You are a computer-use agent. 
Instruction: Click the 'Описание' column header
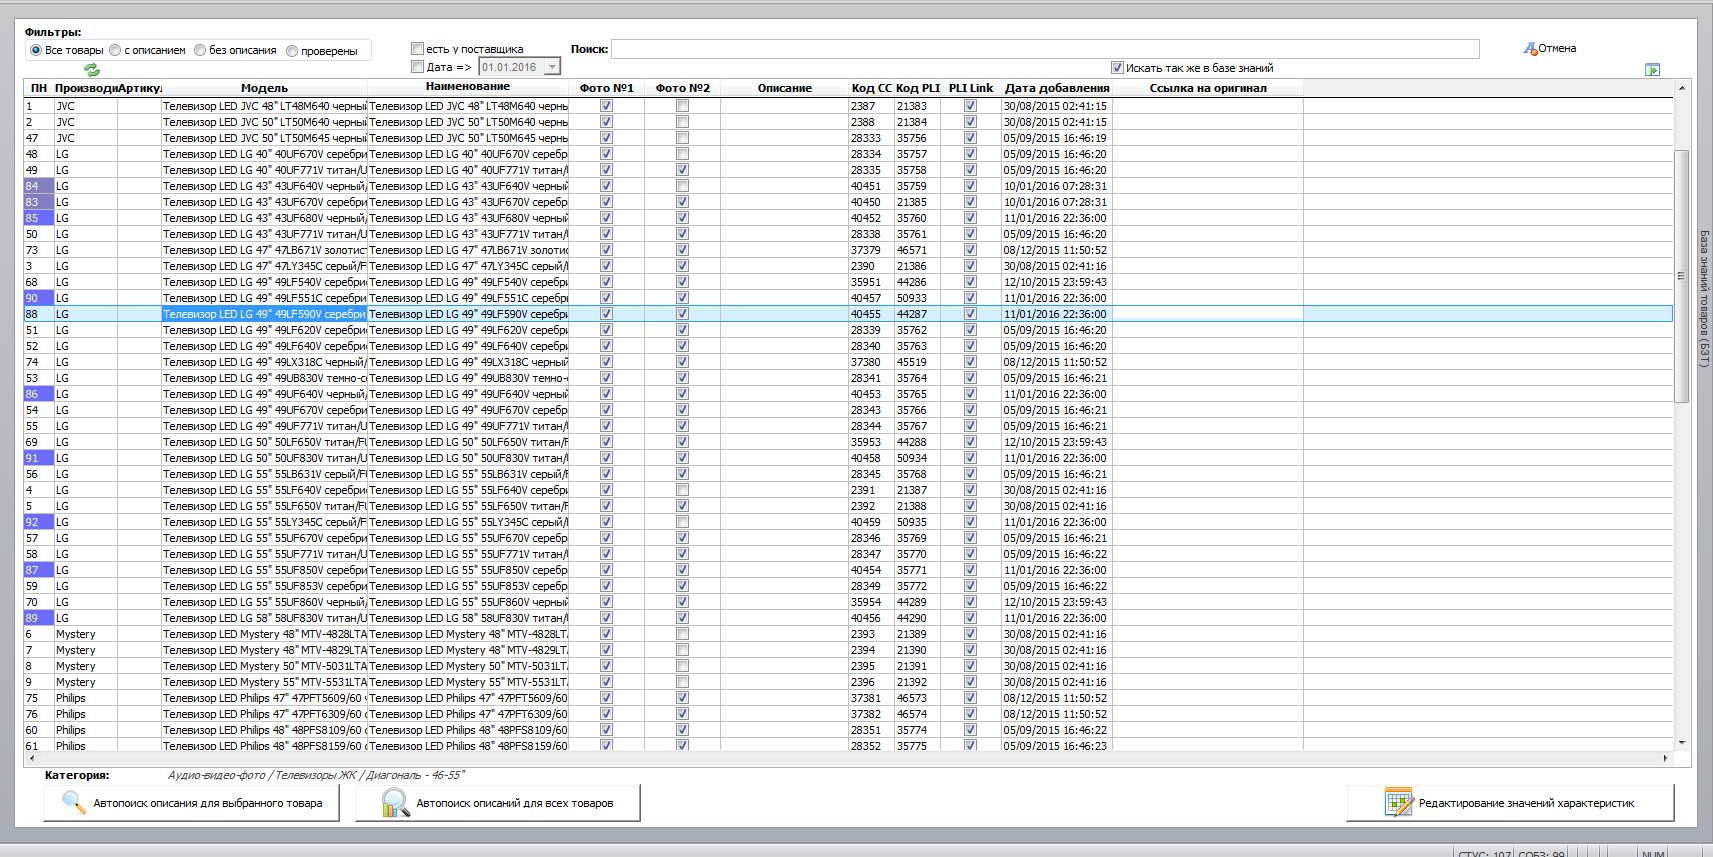(785, 88)
